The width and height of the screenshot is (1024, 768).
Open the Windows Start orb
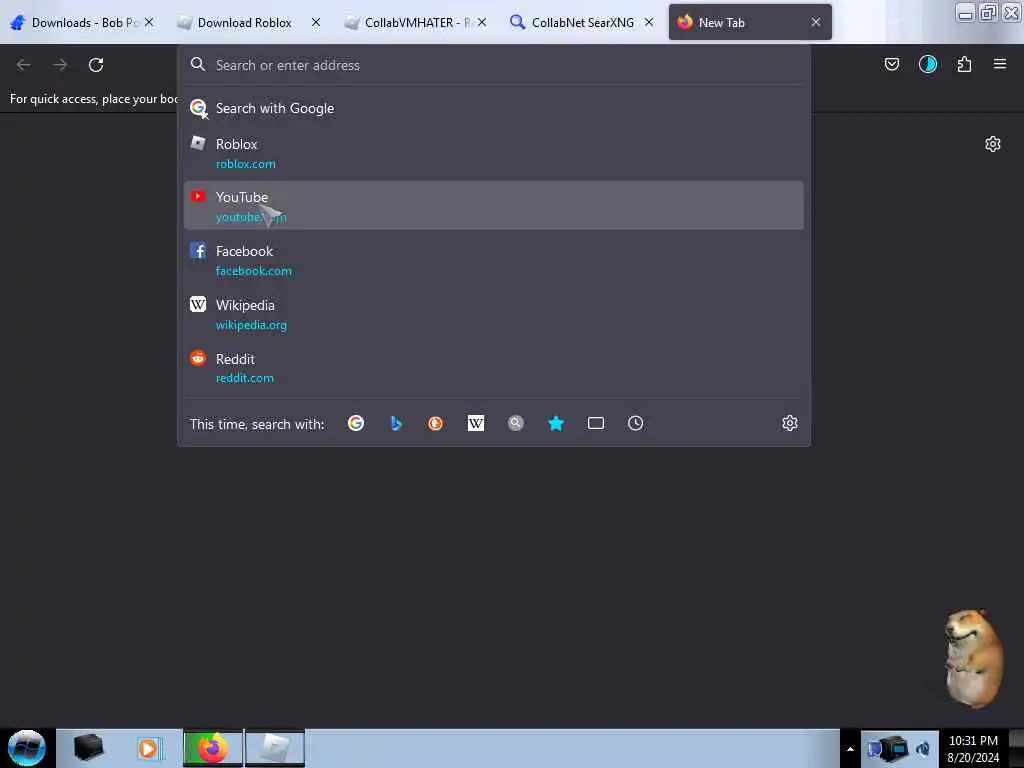pyautogui.click(x=27, y=748)
